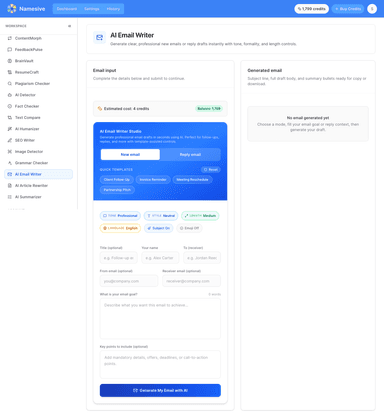Click the Buy Credits button

pos(348,9)
